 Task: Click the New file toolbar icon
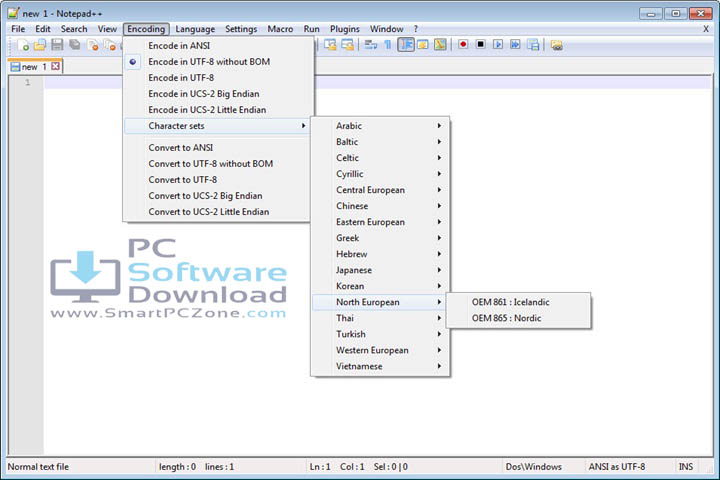[23, 45]
